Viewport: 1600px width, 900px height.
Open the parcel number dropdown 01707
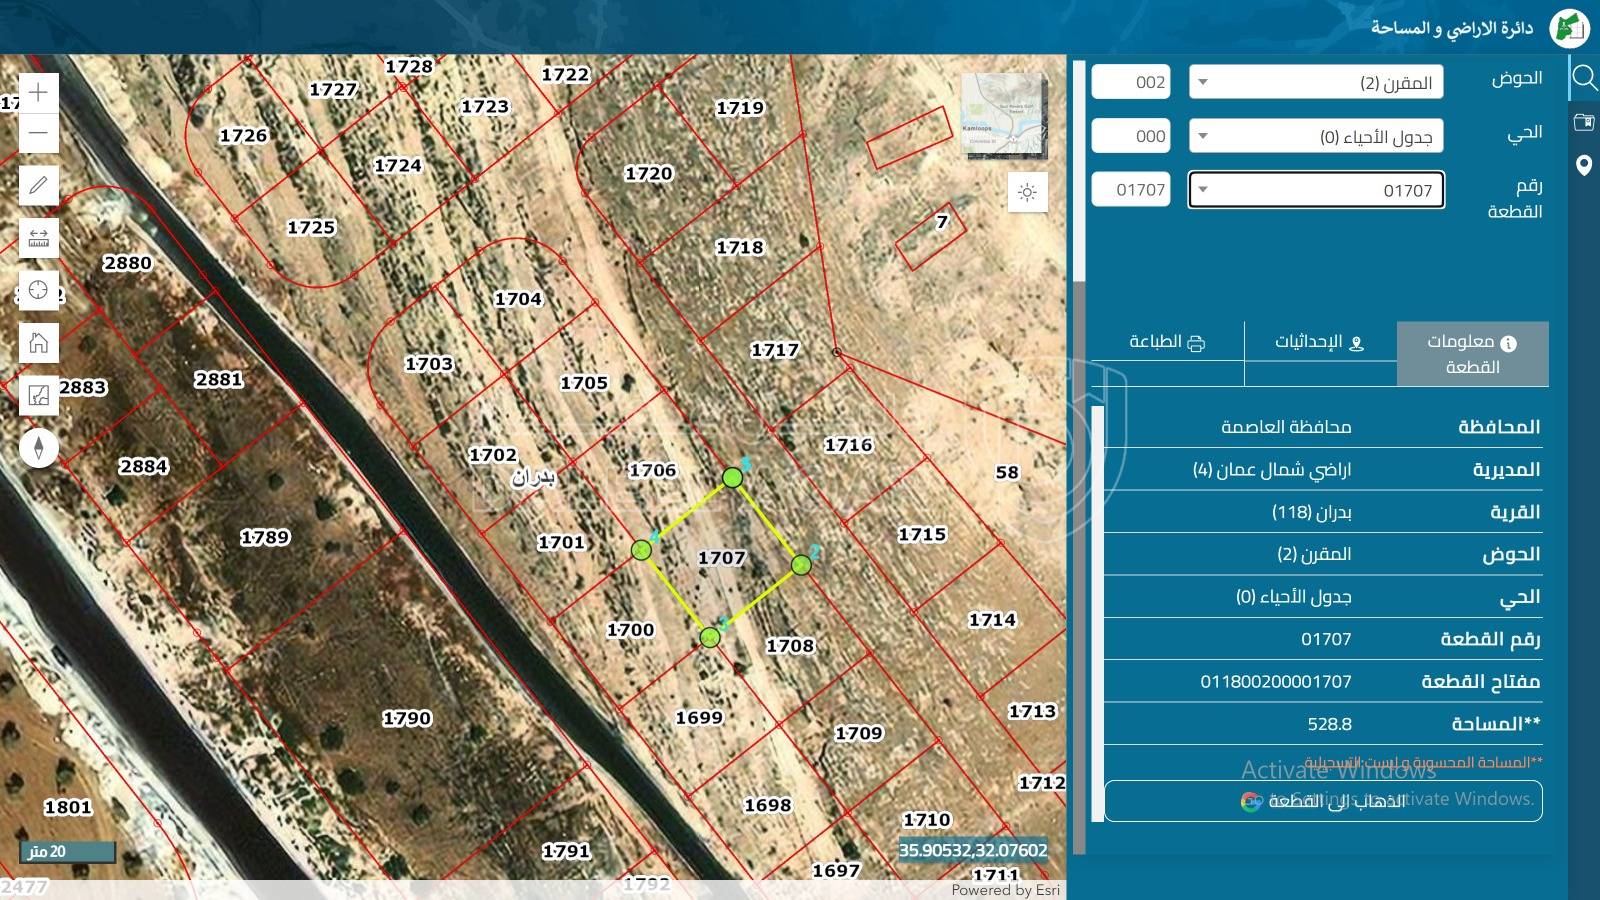1316,190
